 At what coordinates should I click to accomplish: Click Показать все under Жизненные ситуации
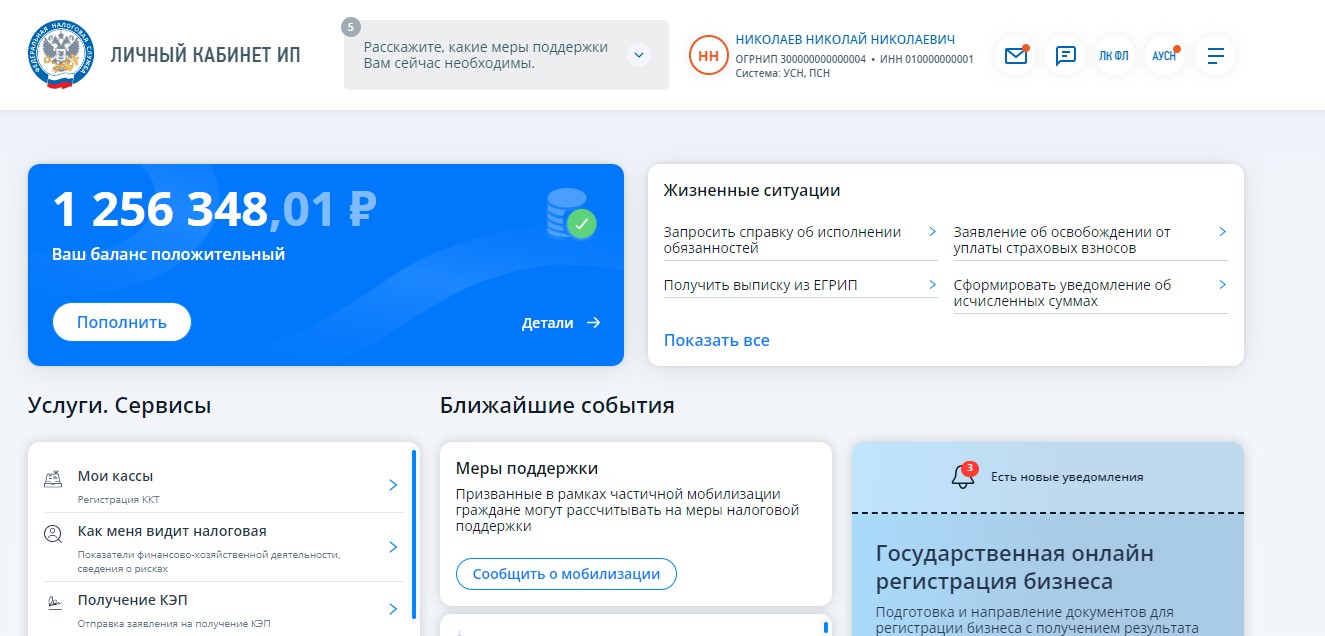(x=716, y=340)
